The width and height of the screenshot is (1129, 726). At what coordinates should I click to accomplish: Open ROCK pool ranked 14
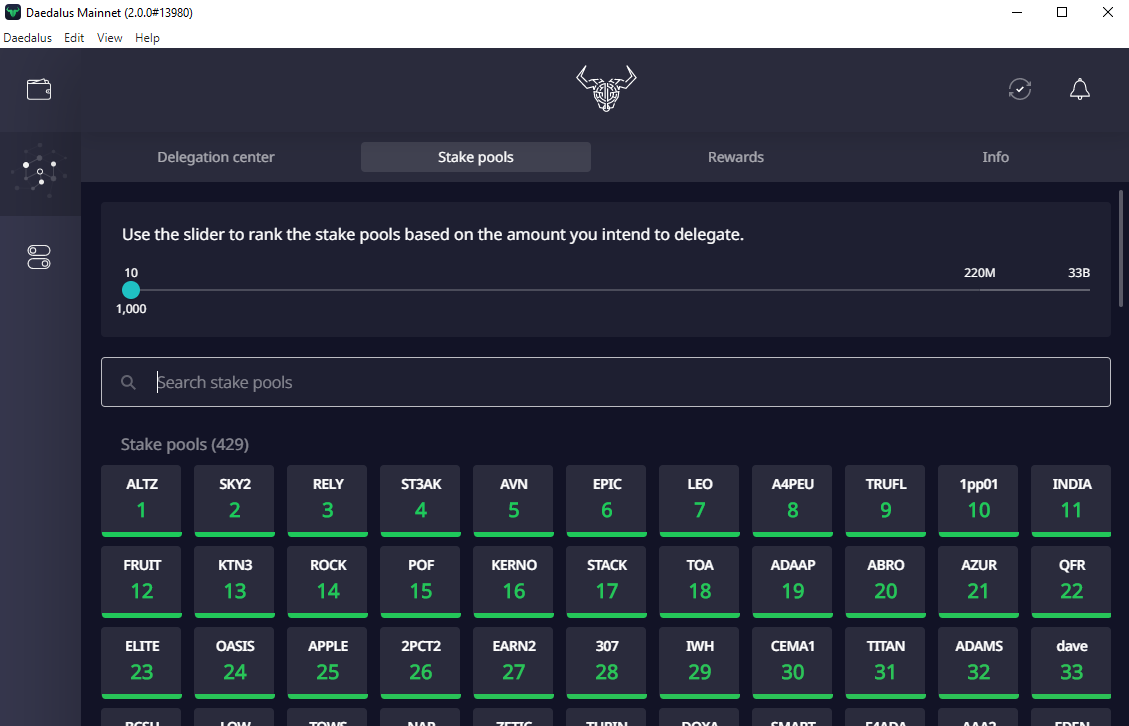pos(328,582)
